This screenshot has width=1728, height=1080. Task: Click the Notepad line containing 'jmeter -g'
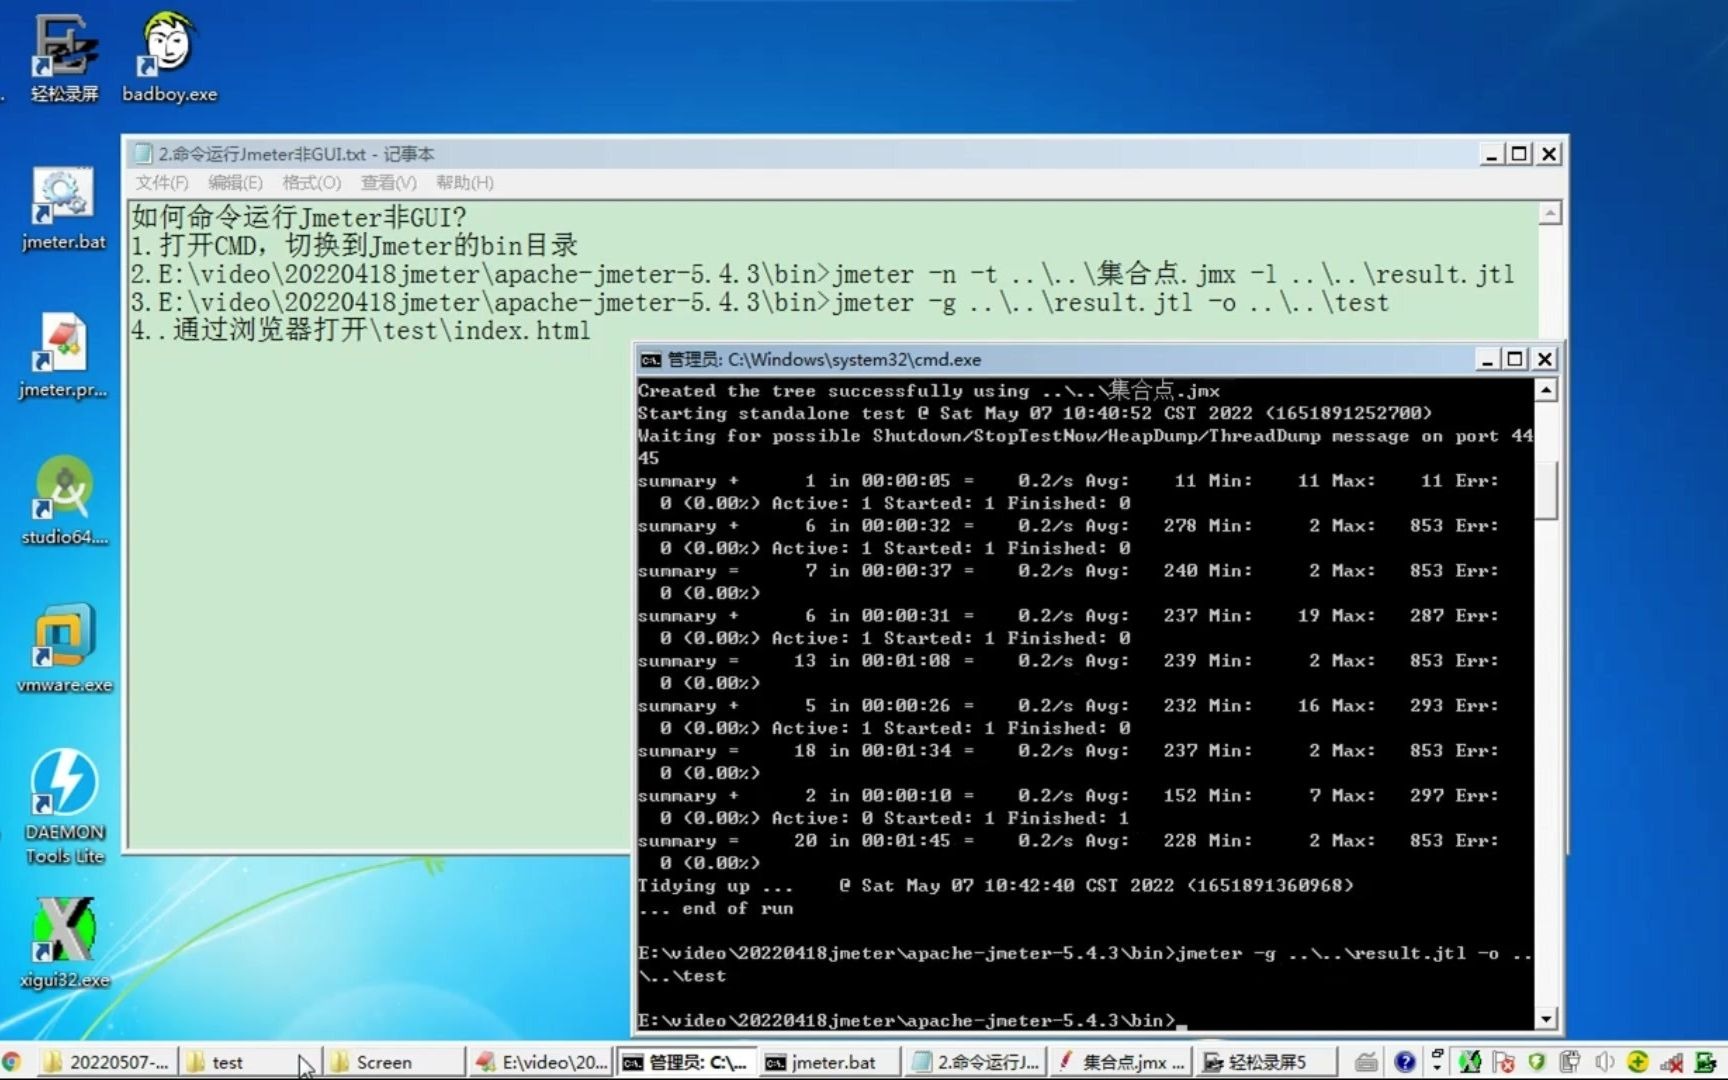tap(760, 302)
